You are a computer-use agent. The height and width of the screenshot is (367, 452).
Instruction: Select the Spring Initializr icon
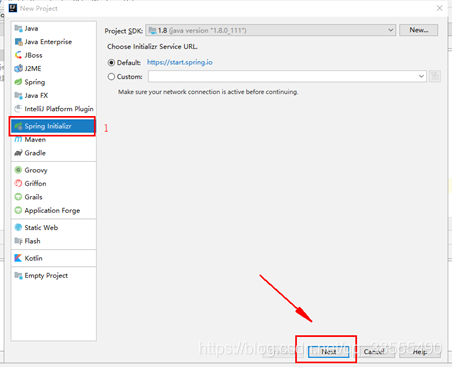click(x=18, y=126)
